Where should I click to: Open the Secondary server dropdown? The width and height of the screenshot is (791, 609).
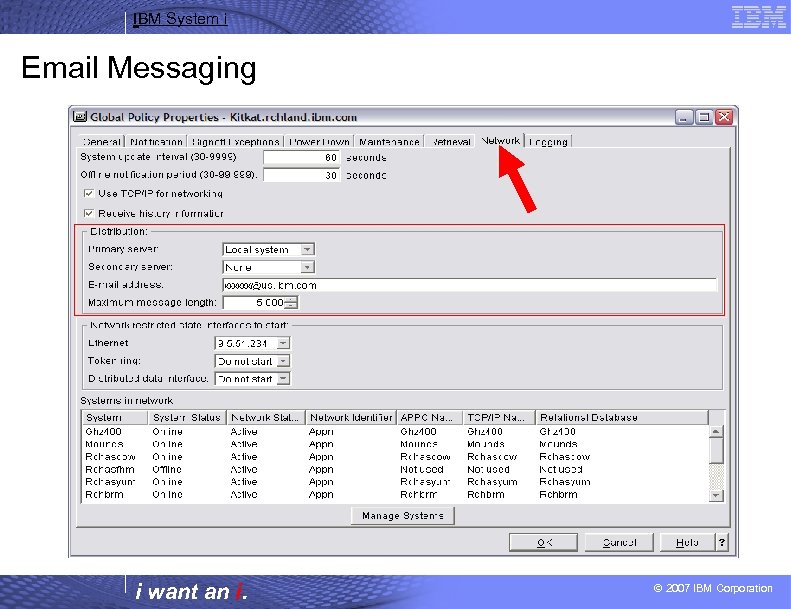point(307,267)
